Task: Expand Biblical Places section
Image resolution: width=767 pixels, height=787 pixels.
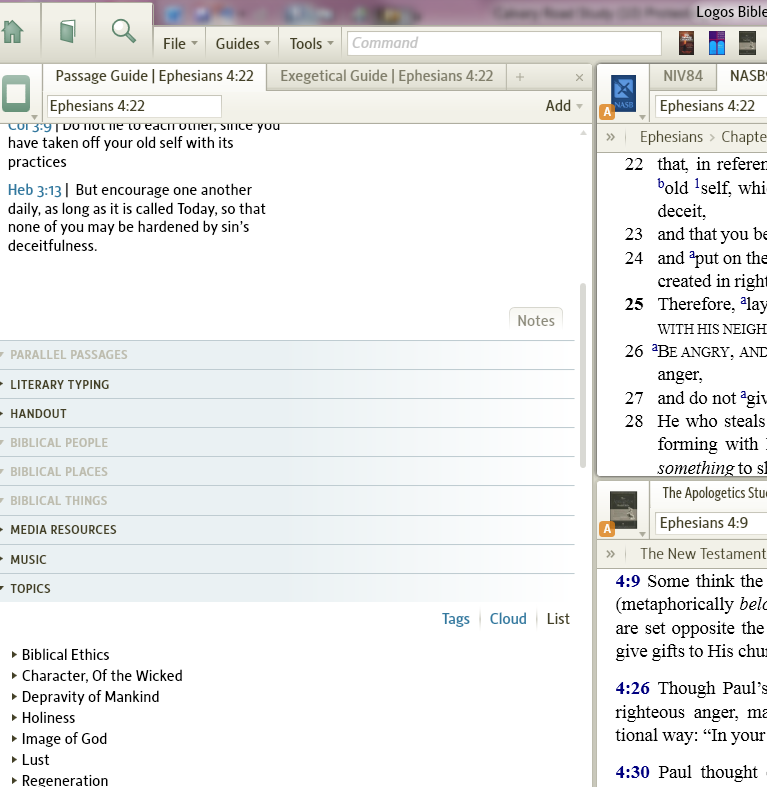Action: click(x=287, y=472)
